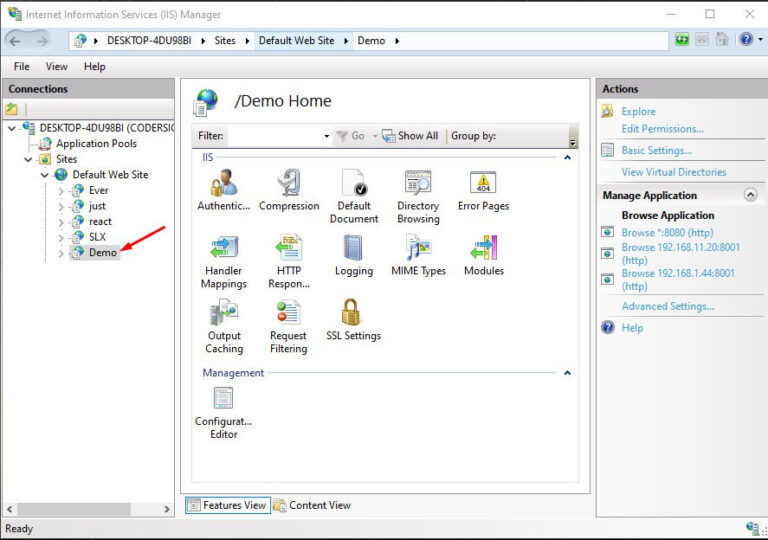Screen dimensions: 768x540
Task: Open the Configuration Editor
Action: 223,413
